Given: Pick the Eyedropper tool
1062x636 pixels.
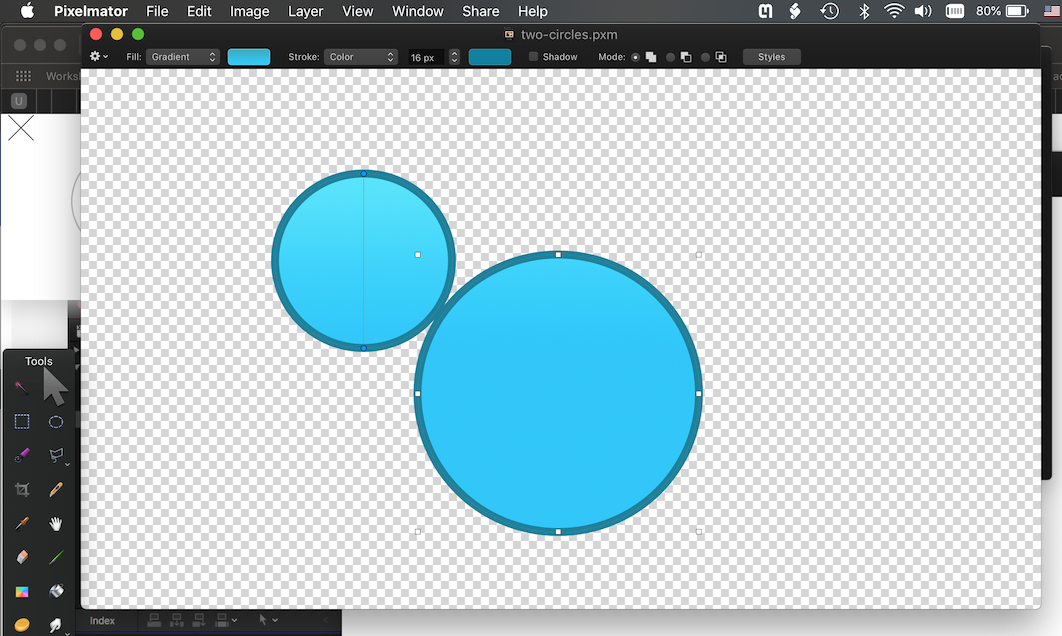Looking at the screenshot, I should (22, 523).
